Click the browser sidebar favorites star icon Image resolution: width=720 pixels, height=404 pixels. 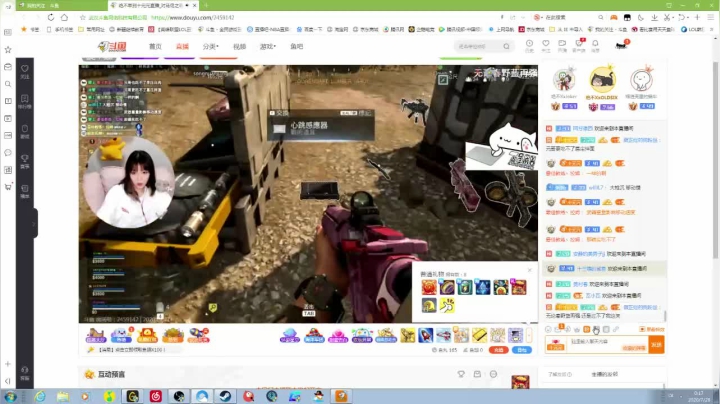[8, 50]
